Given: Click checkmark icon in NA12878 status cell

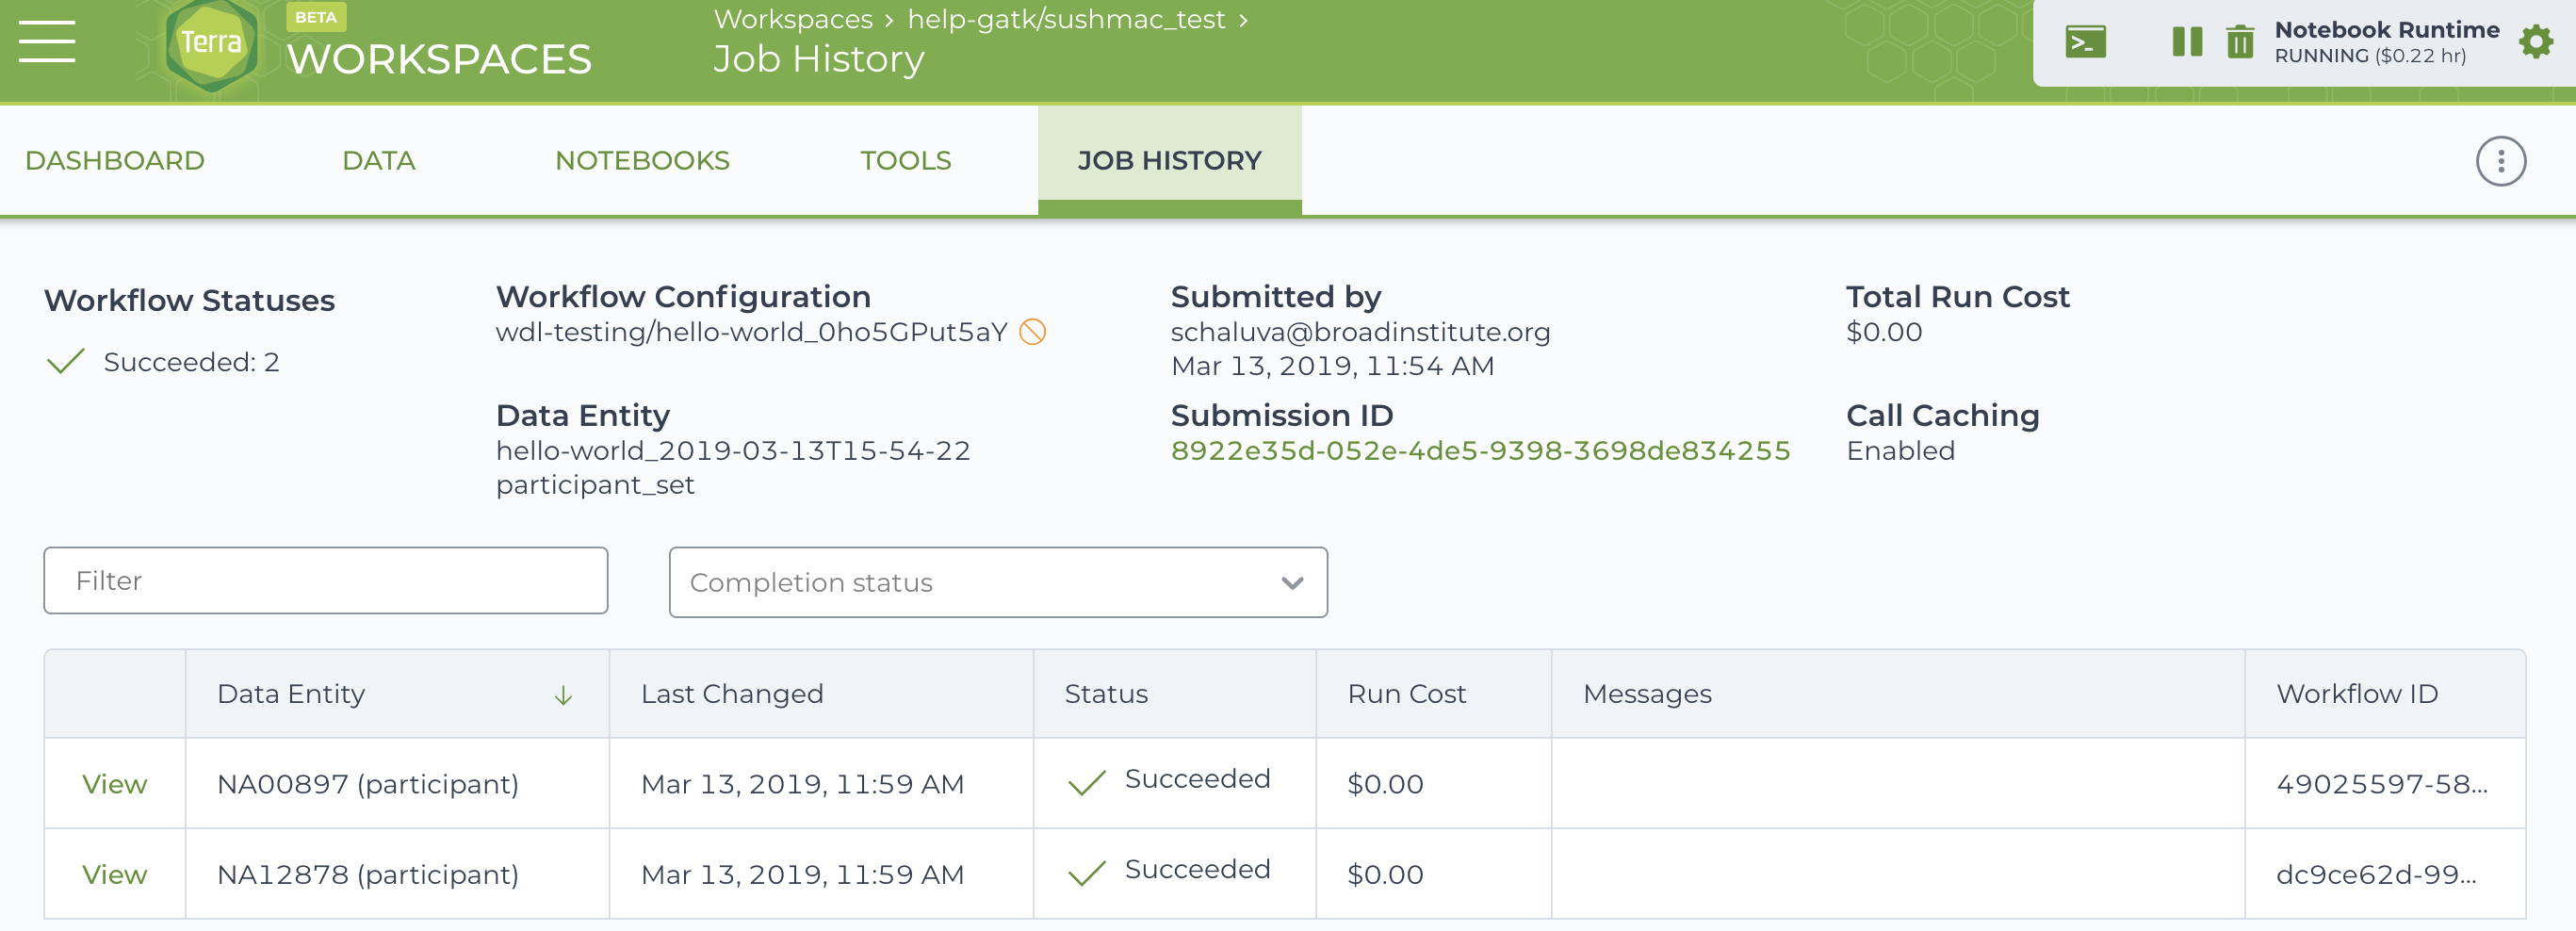Looking at the screenshot, I should 1087,873.
